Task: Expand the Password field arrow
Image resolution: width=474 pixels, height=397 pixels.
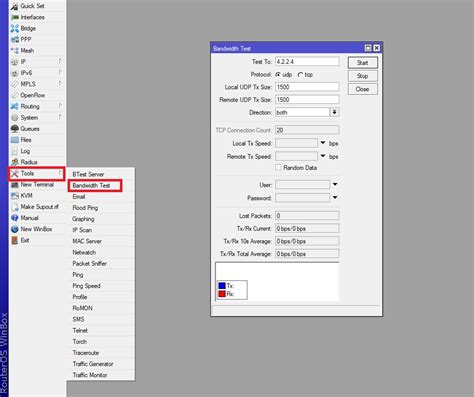Action: click(335, 198)
